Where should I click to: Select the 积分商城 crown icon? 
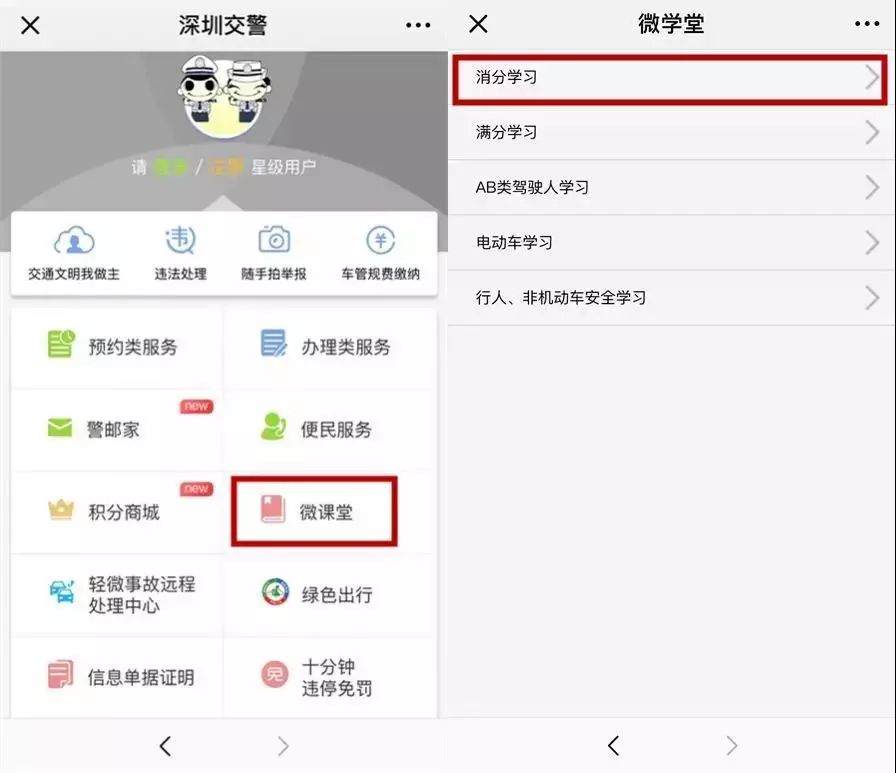61,509
